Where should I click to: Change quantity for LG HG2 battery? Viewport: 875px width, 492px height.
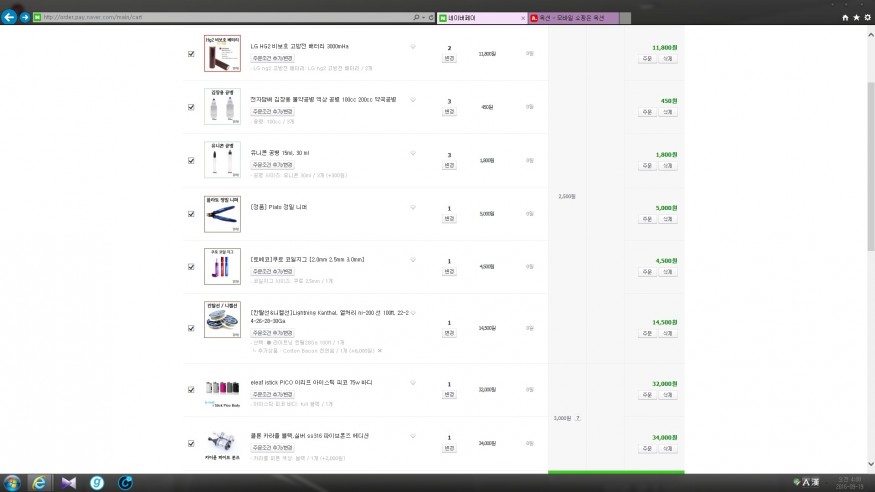pos(449,58)
